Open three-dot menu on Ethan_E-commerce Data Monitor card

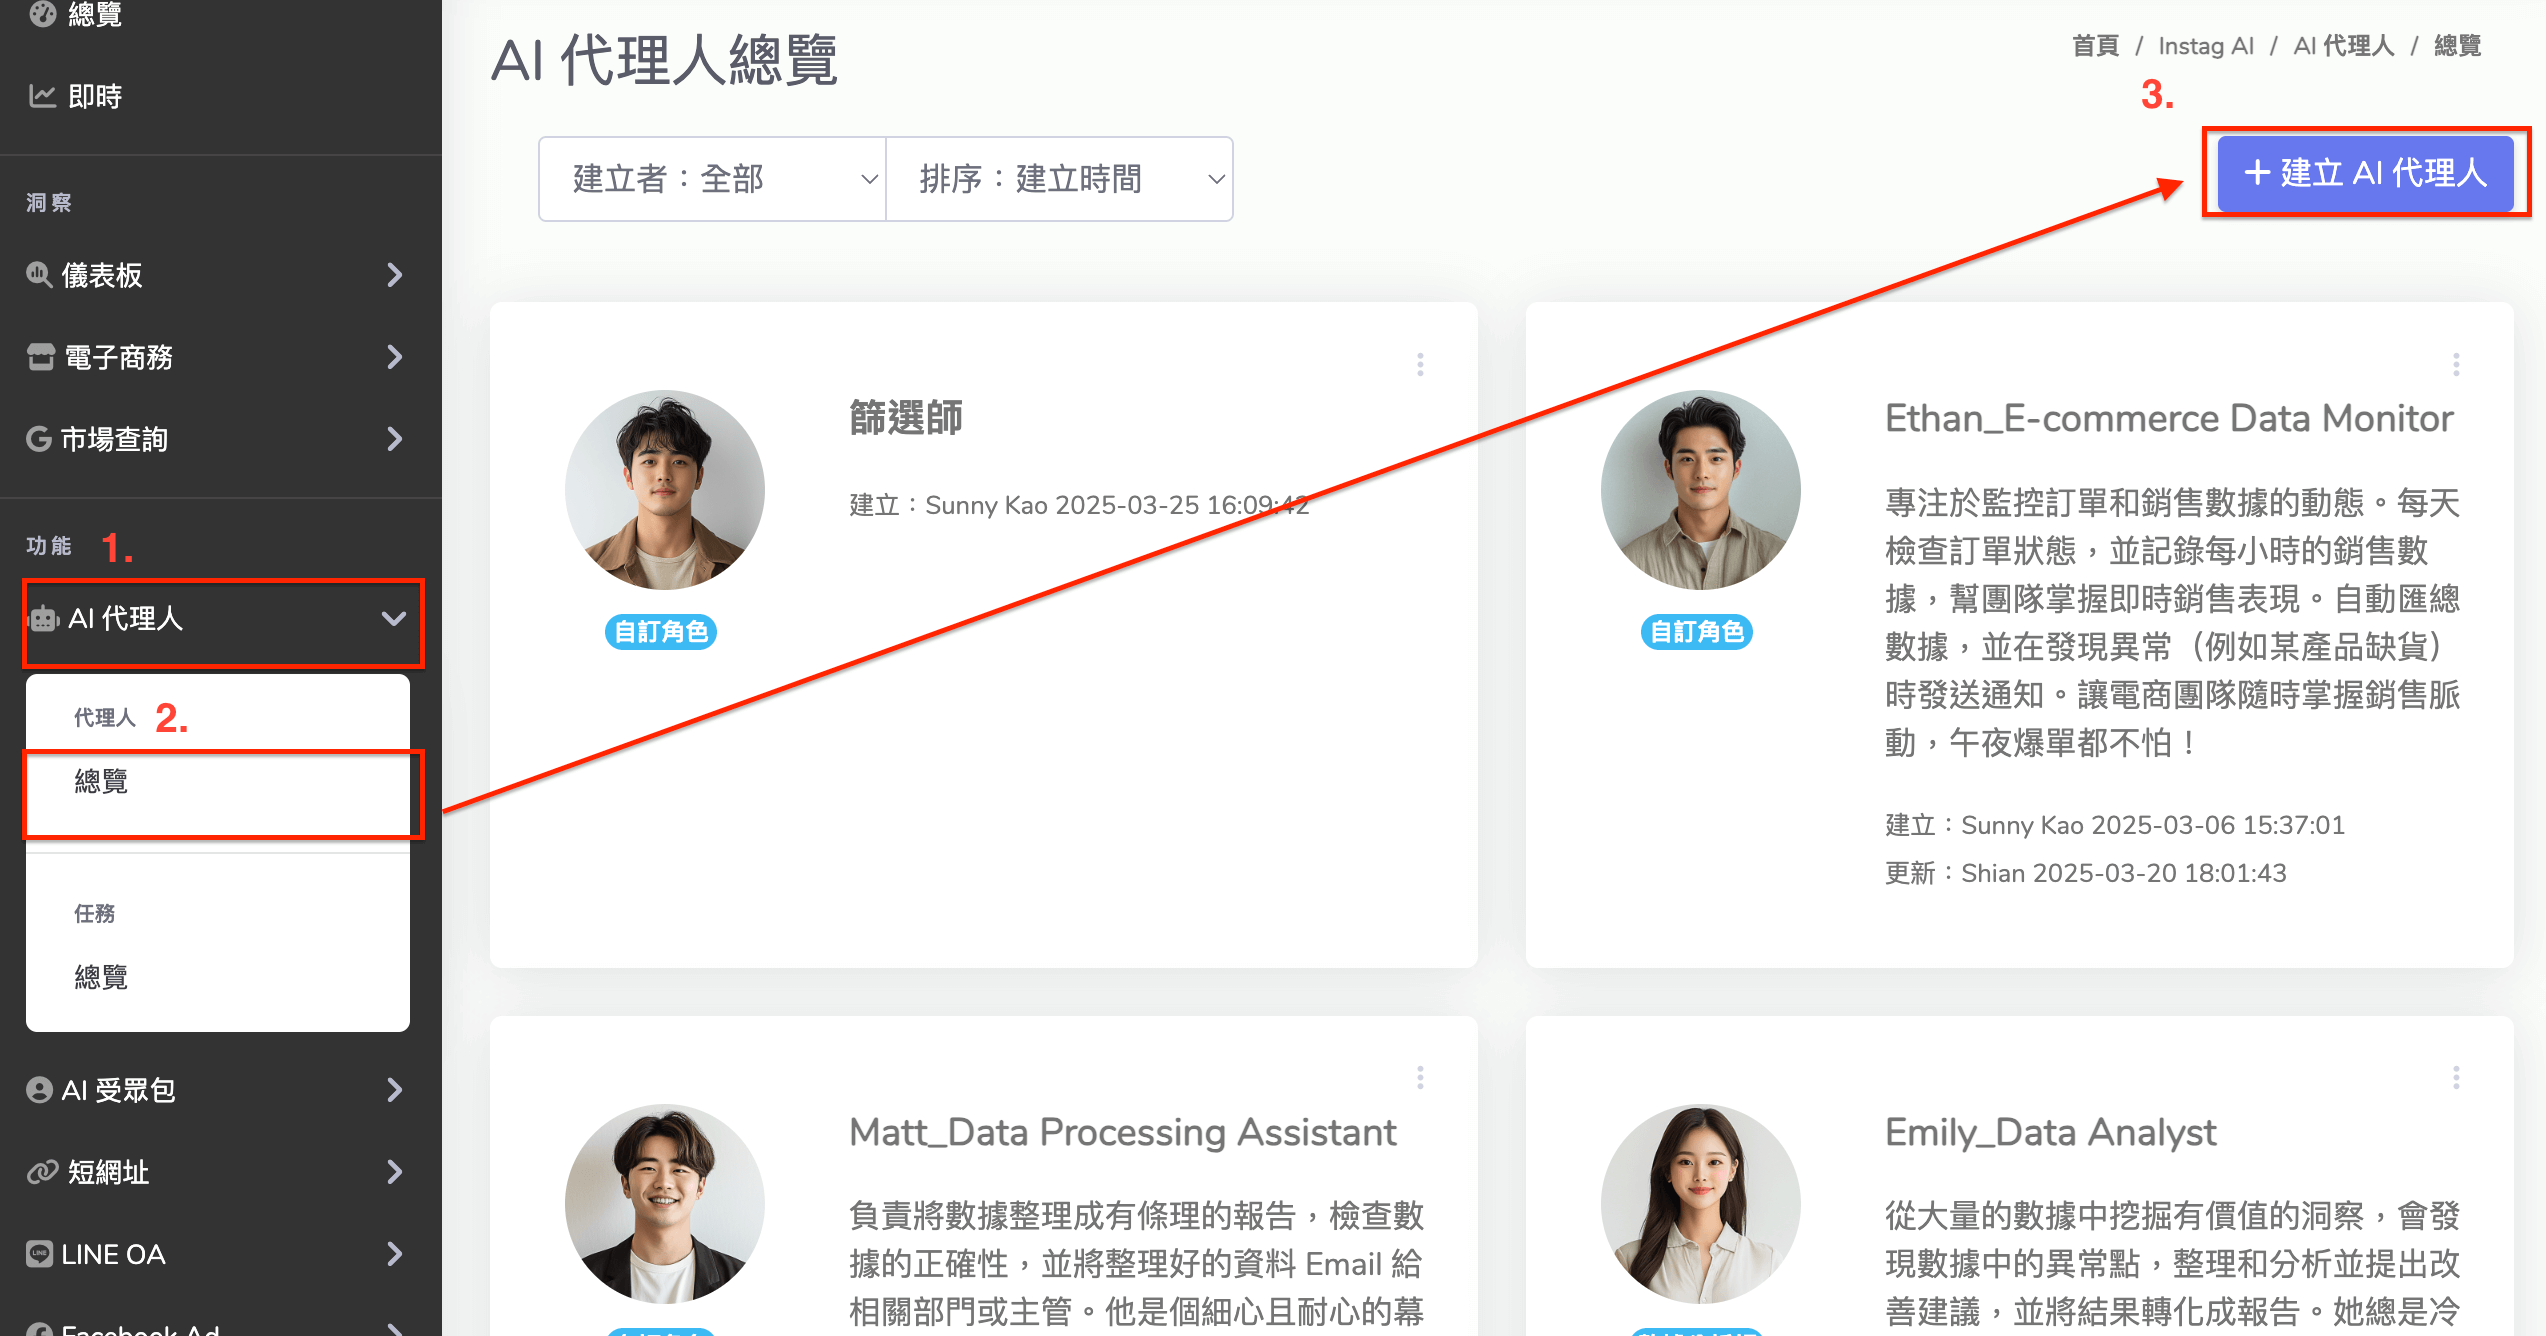point(2456,365)
